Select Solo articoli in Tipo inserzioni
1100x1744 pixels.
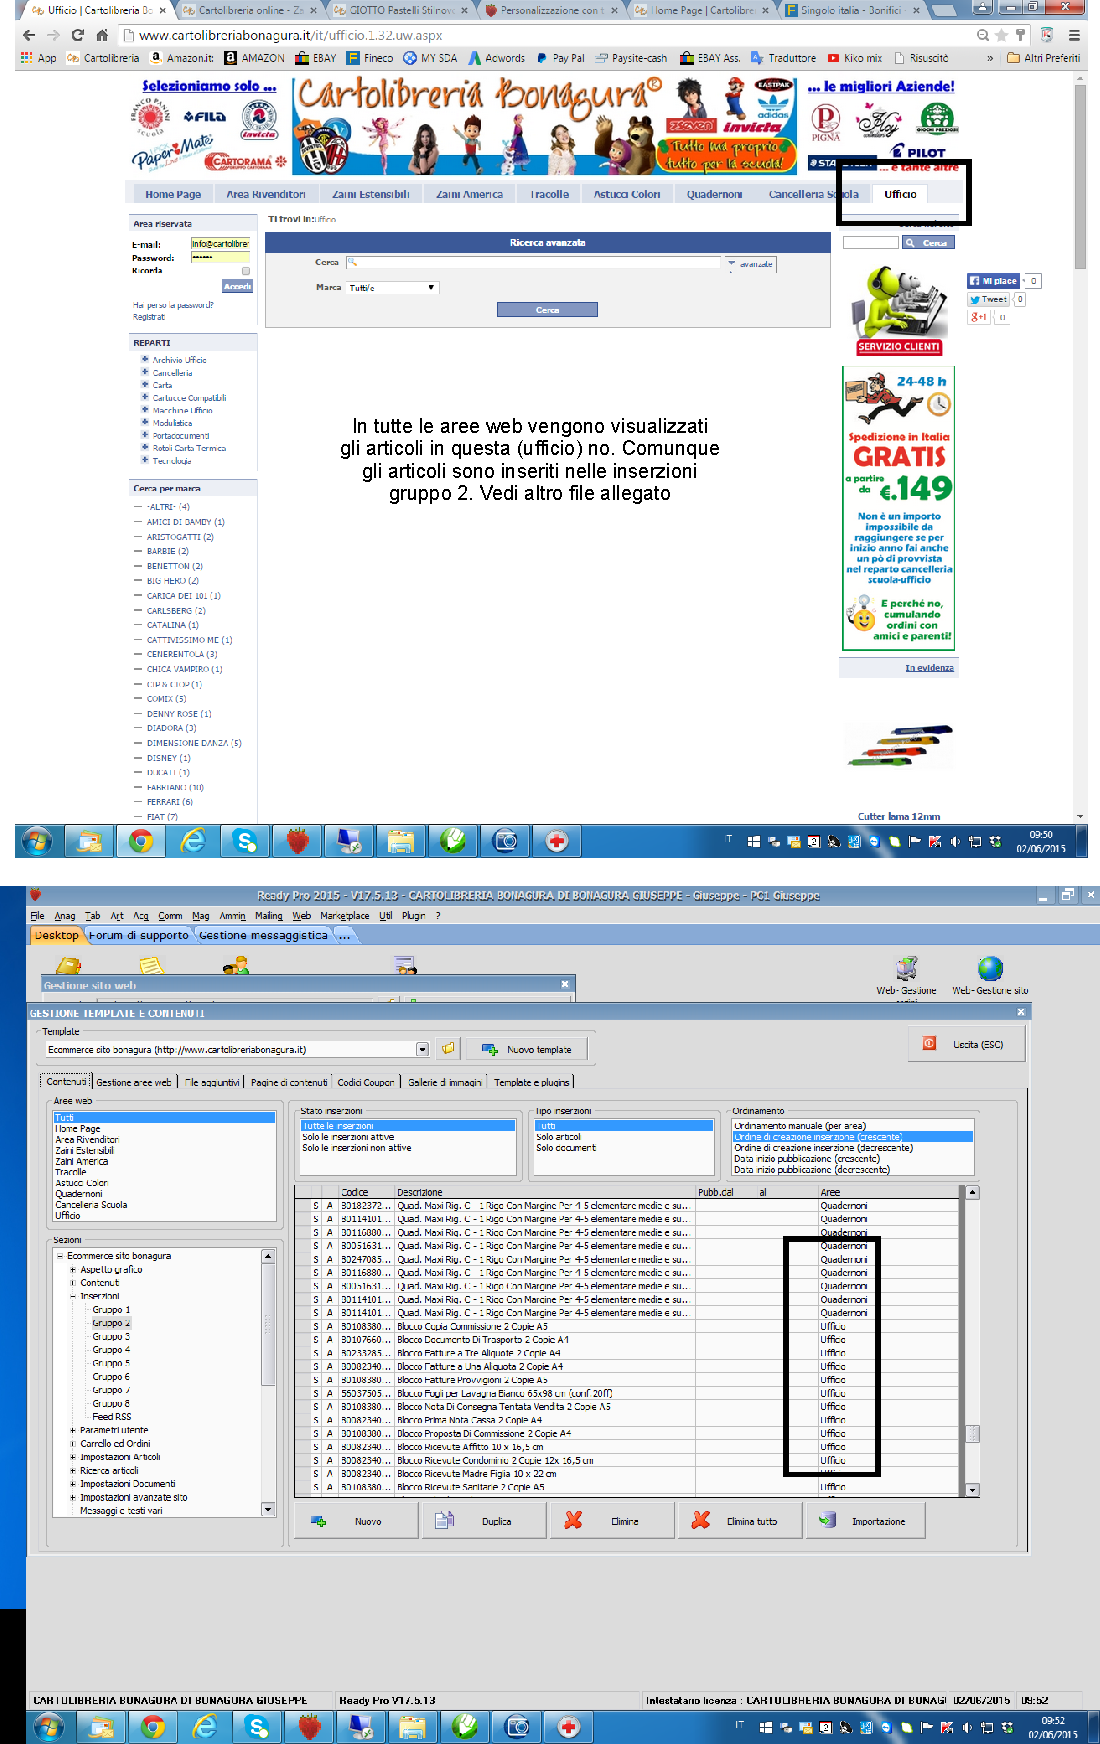point(558,1137)
